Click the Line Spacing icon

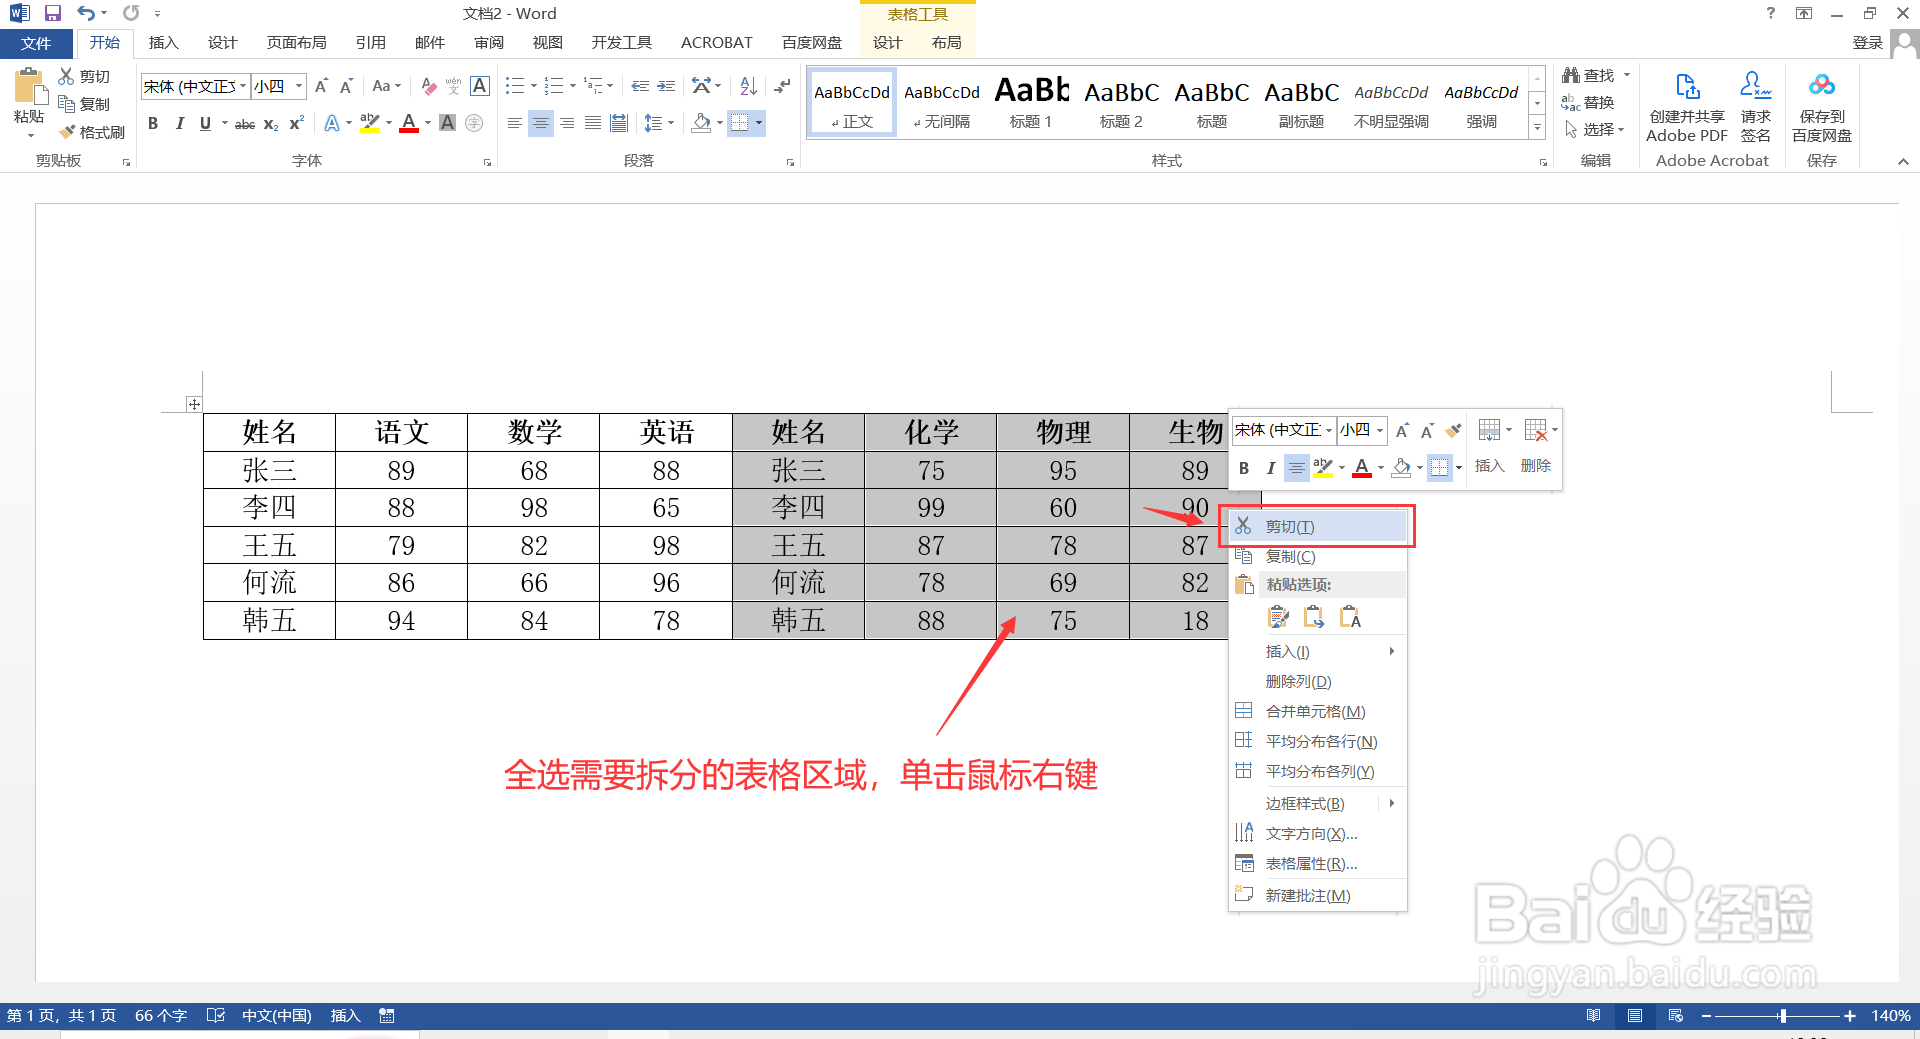tap(653, 123)
